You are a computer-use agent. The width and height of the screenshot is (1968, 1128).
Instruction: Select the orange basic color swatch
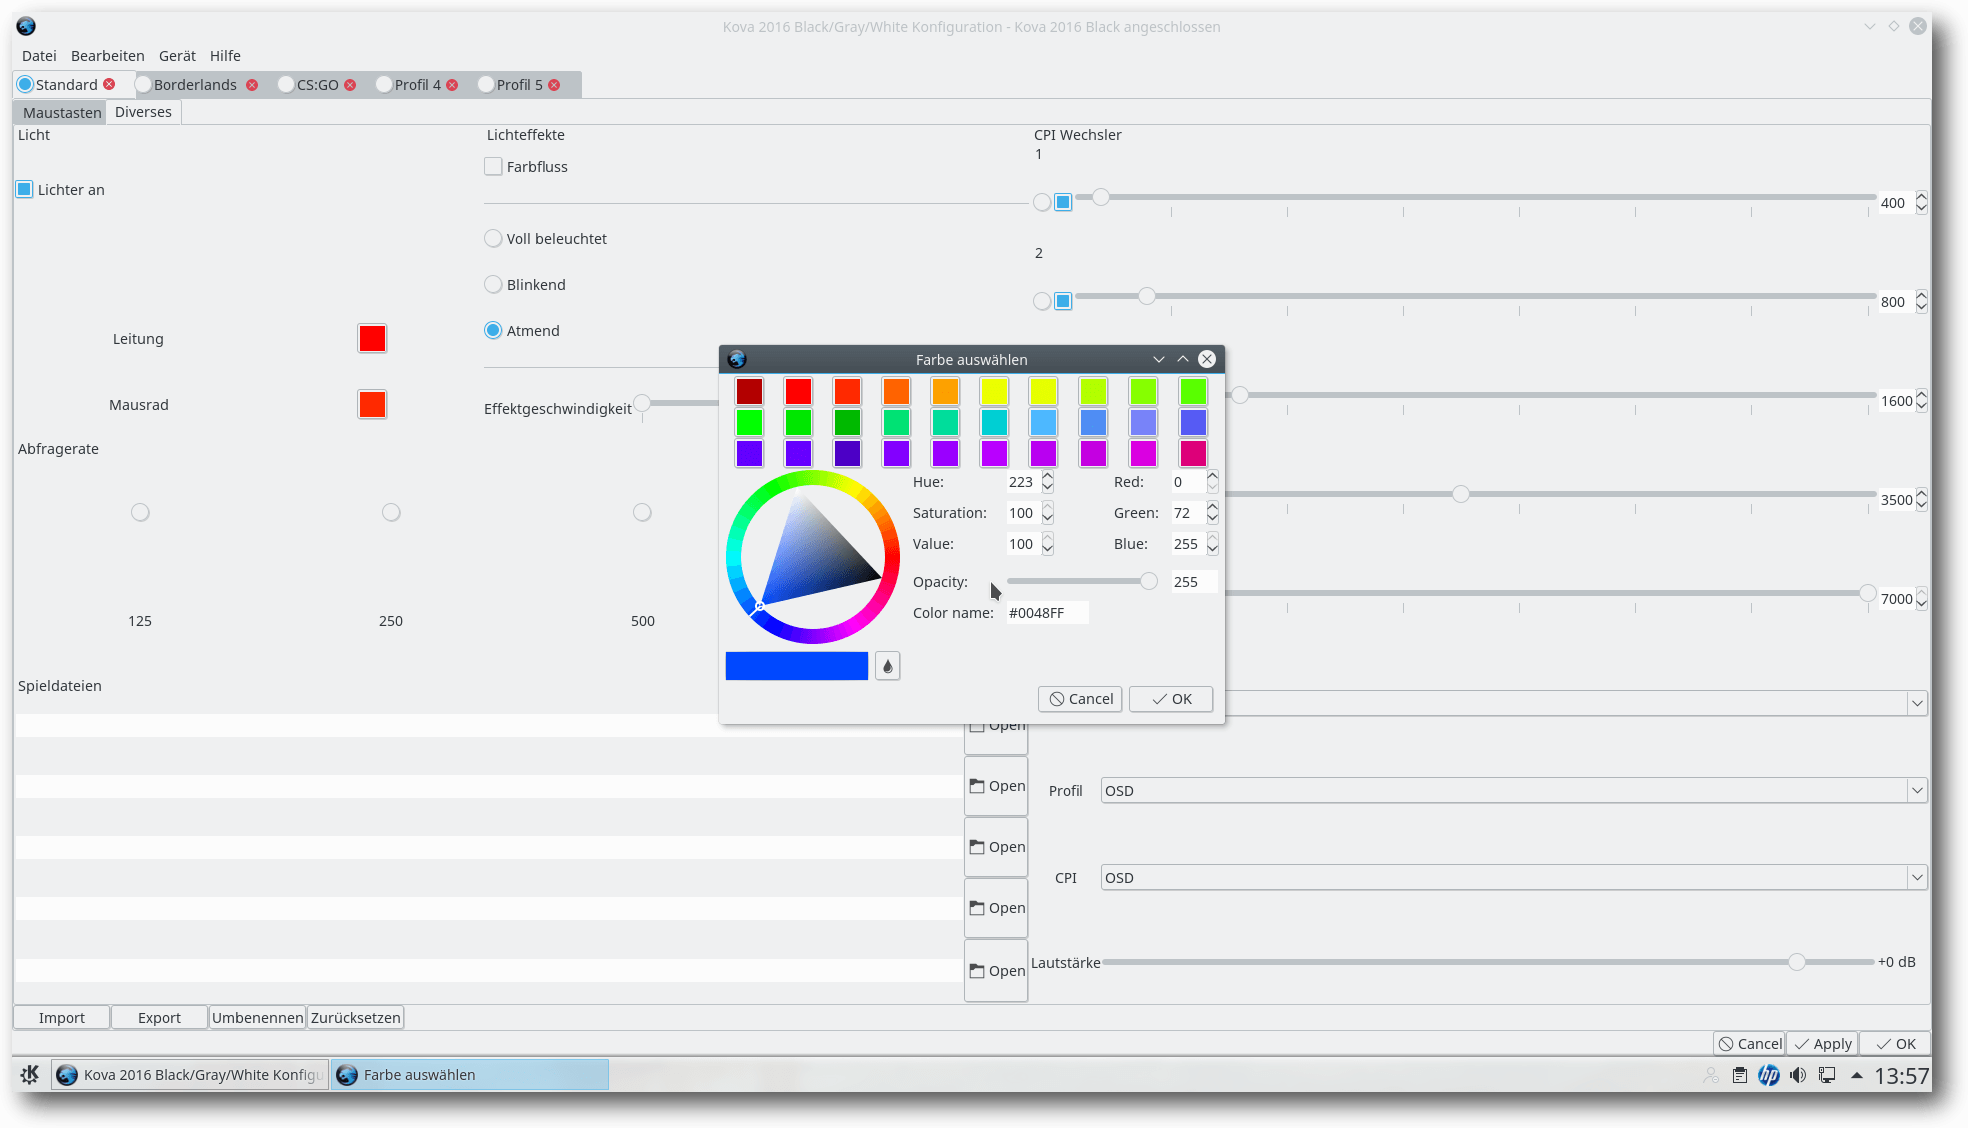coord(896,391)
